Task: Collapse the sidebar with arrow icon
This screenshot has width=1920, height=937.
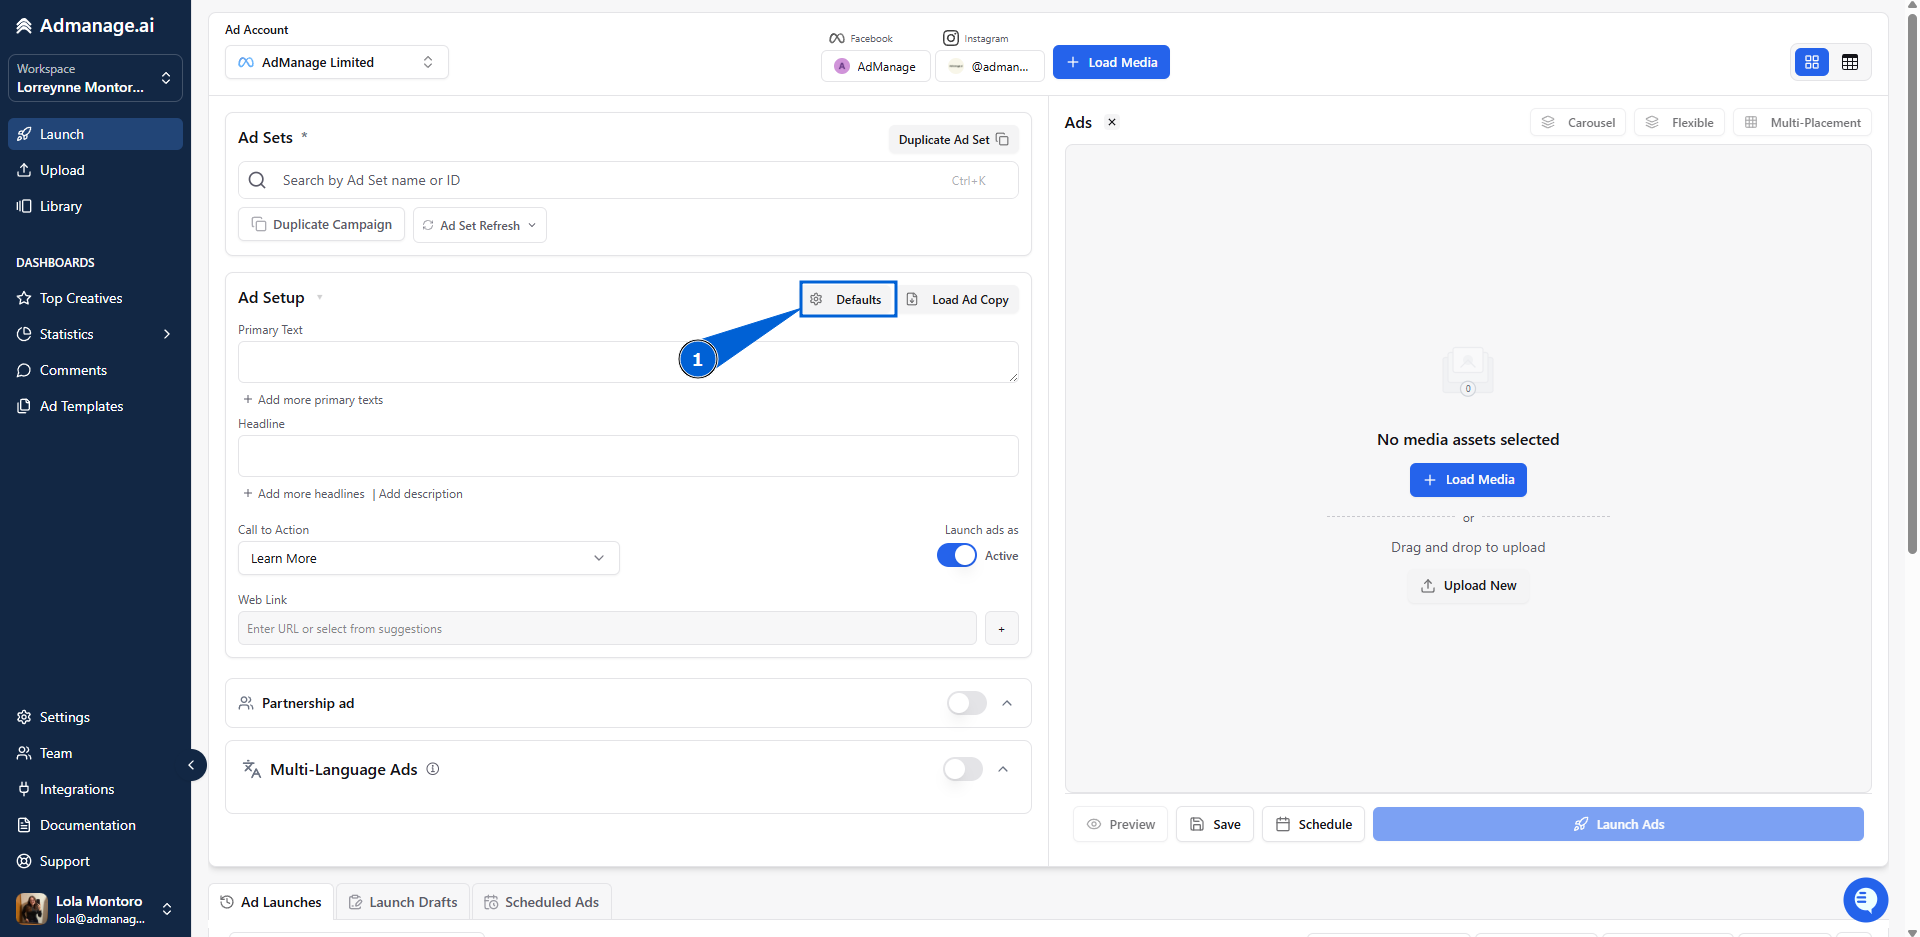Action: click(191, 765)
